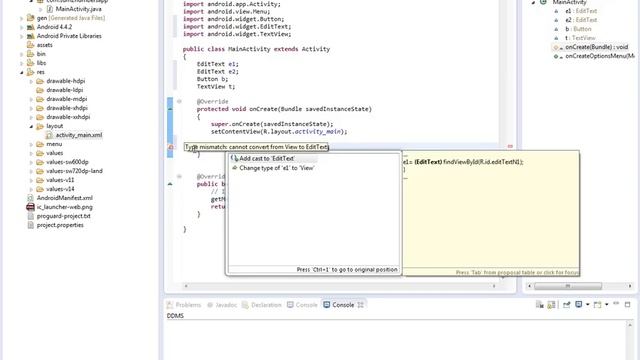This screenshot has width=640, height=360.
Task: Close the active Console tab
Action: coord(360,305)
